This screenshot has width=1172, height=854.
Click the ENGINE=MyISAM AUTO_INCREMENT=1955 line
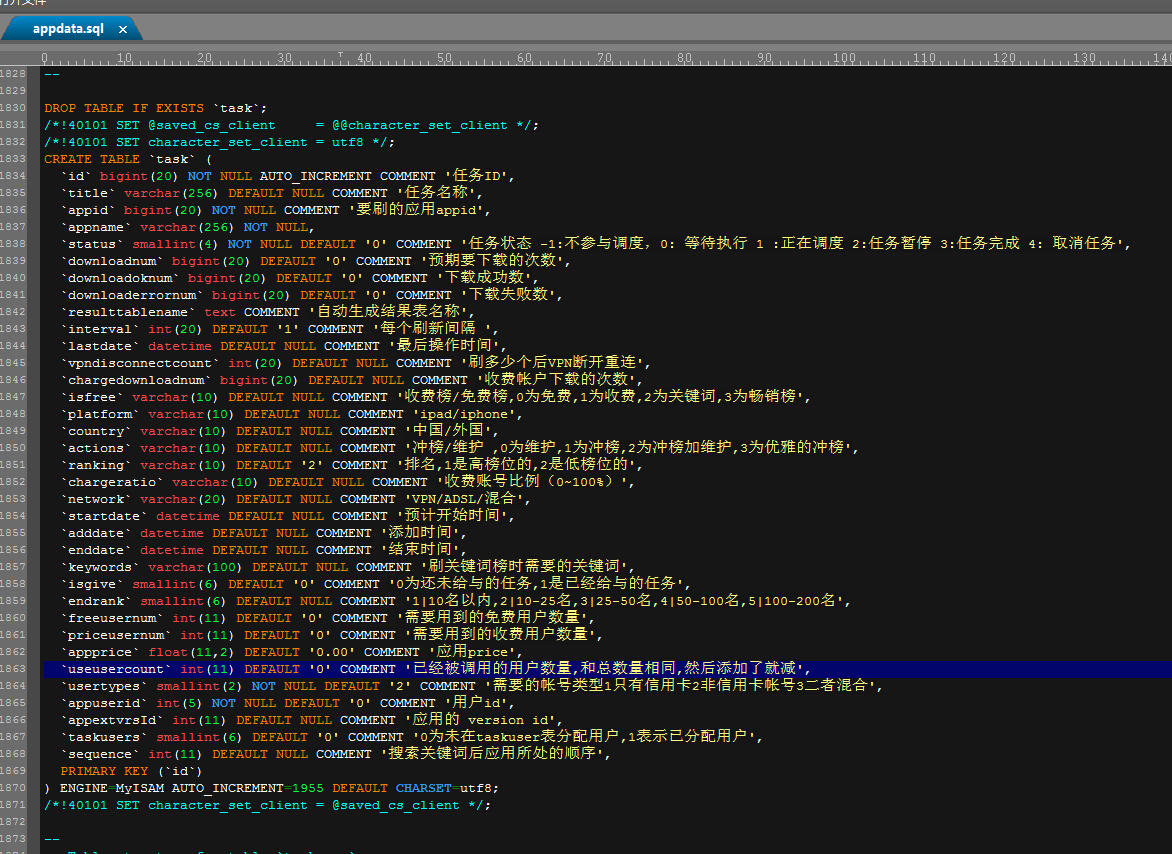271,788
